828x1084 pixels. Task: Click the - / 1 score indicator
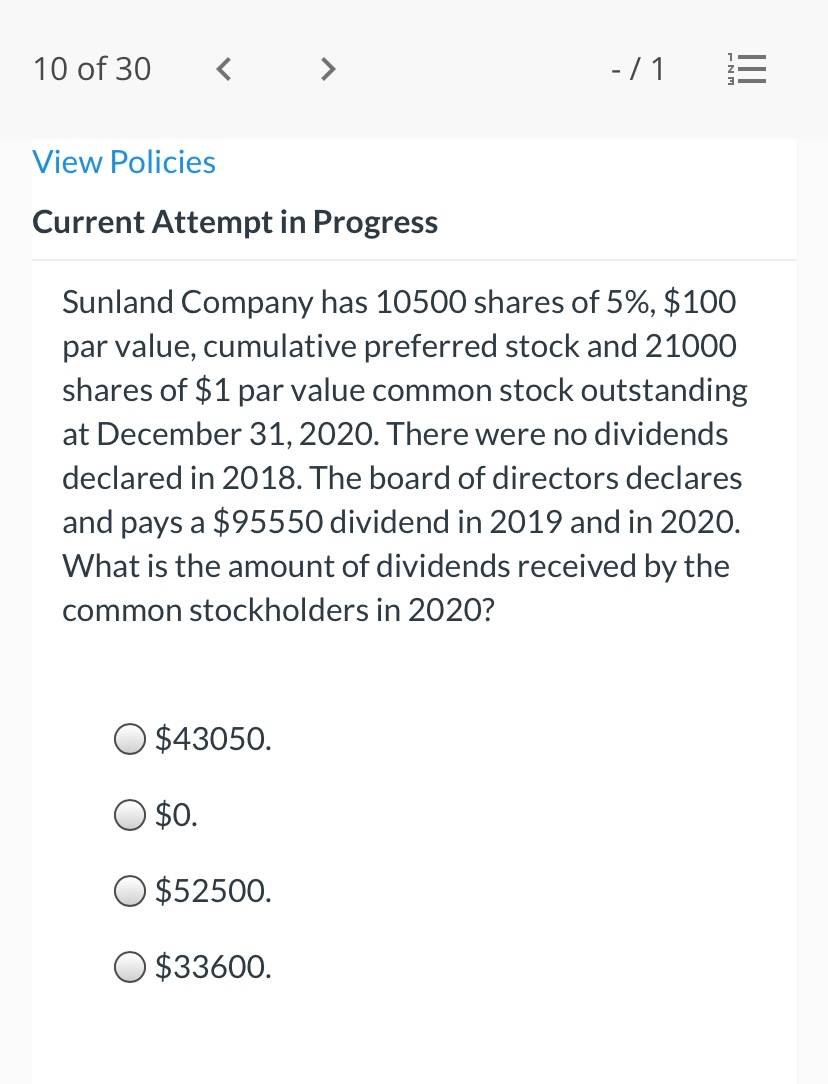[637, 69]
